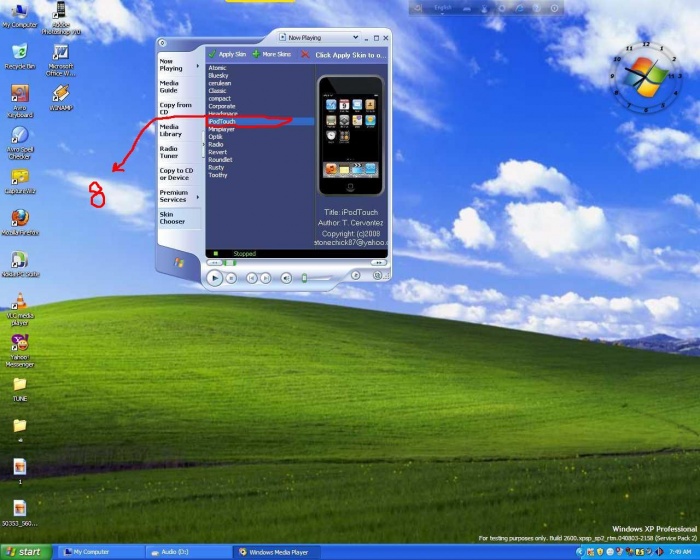
Task: Open Microsoft Office Word desktop icon
Action: tap(61, 60)
